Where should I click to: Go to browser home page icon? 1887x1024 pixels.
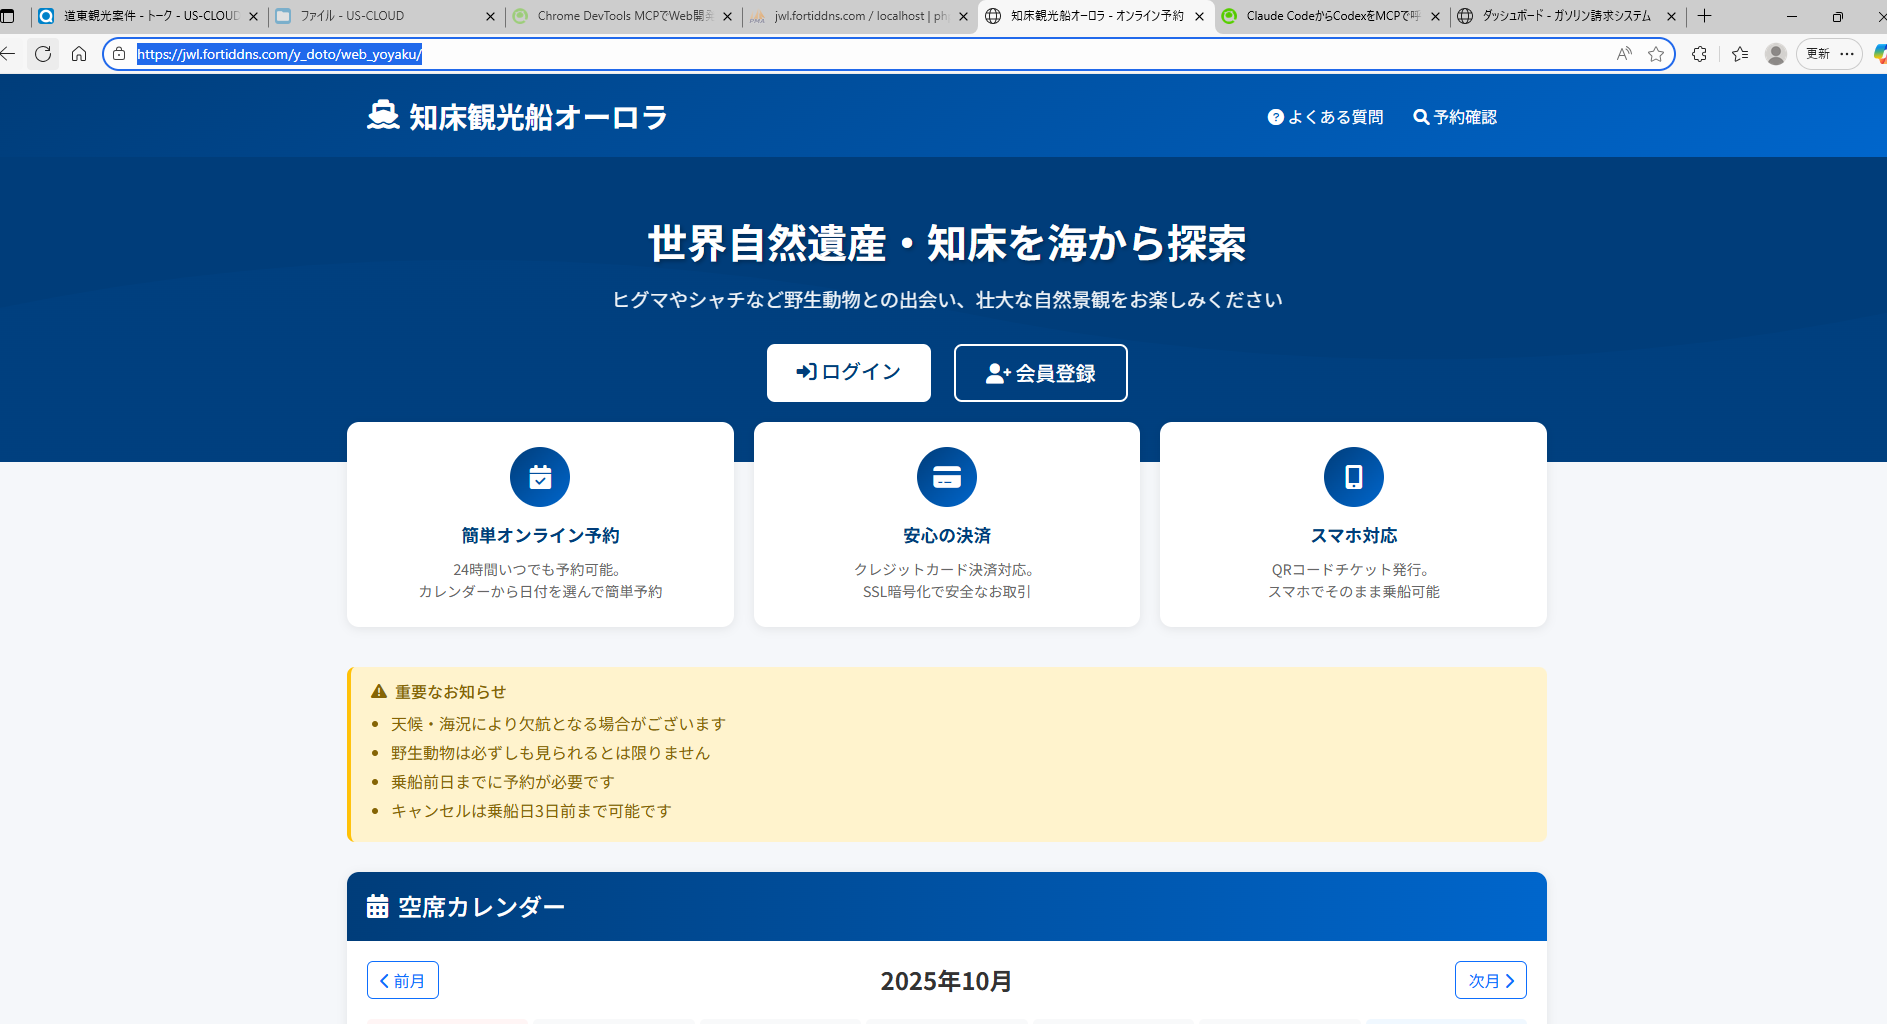(x=79, y=54)
